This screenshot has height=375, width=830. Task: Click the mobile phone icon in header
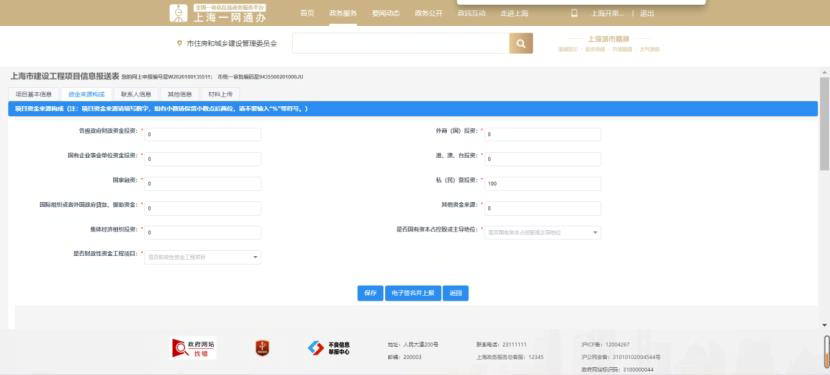pos(574,13)
